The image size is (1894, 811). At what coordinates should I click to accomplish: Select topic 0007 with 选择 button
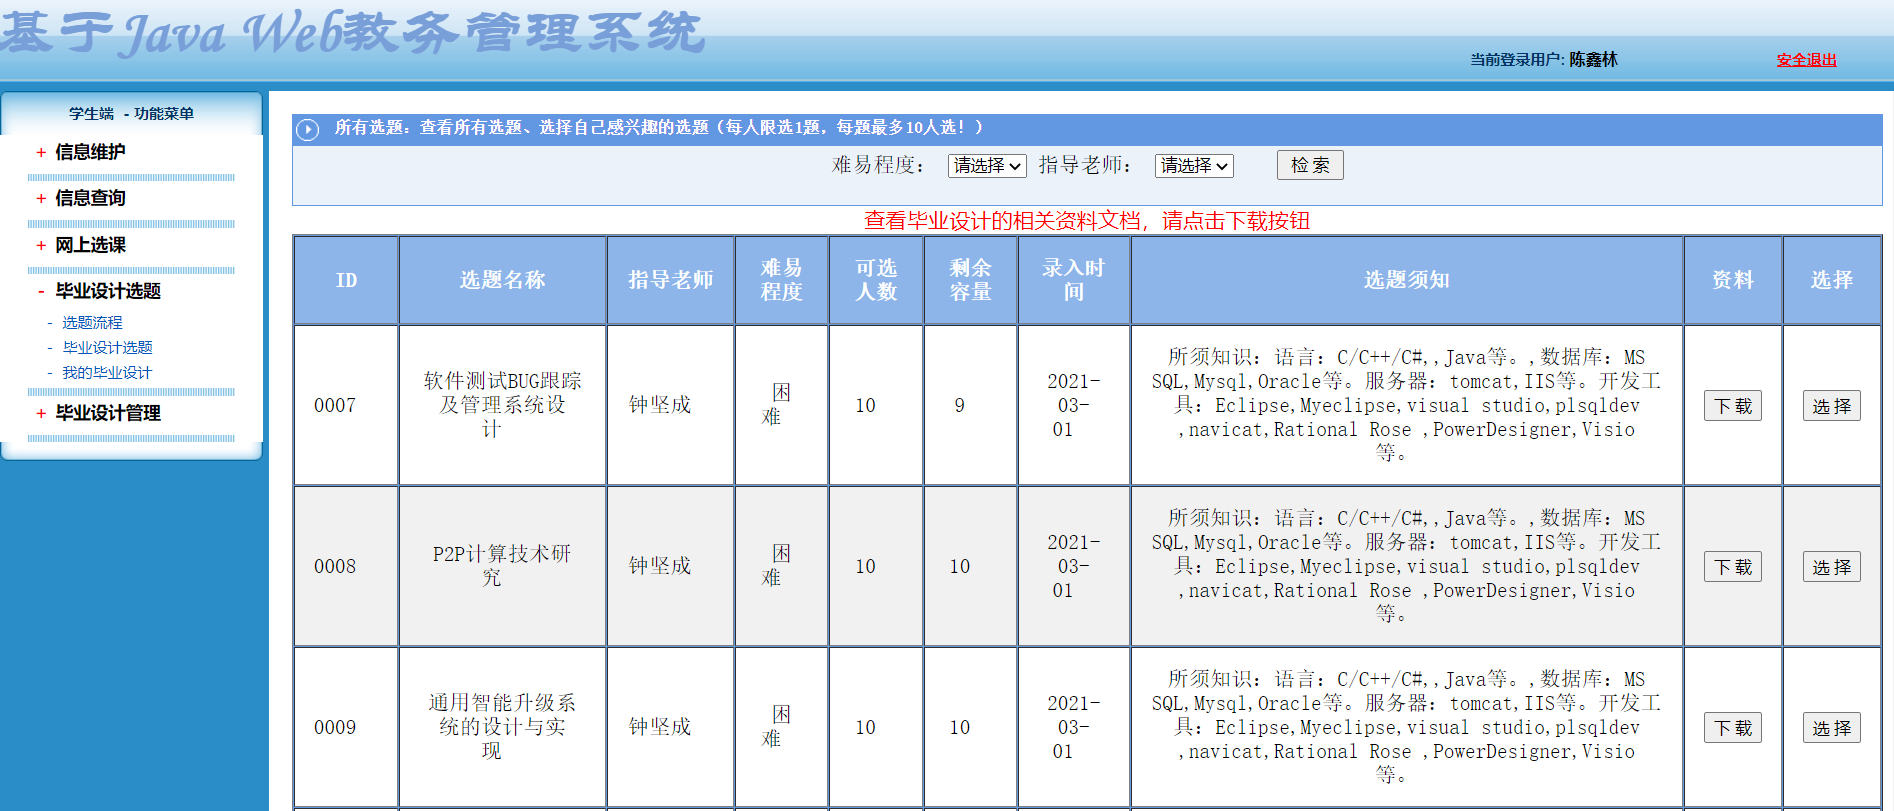[x=1832, y=406]
